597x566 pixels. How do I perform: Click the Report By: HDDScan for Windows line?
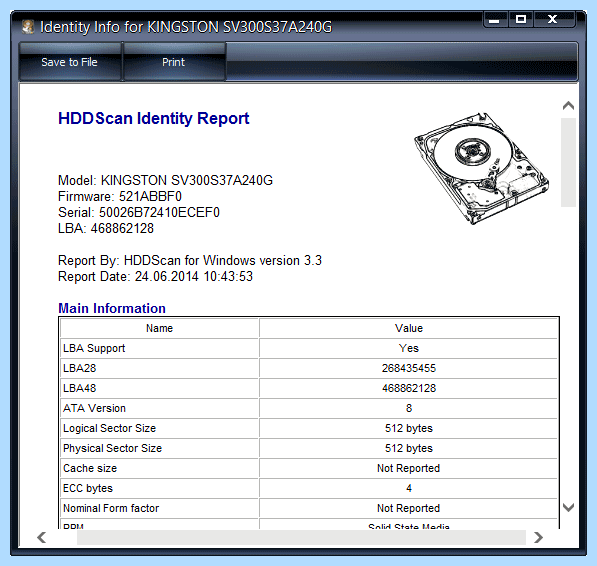tap(190, 260)
